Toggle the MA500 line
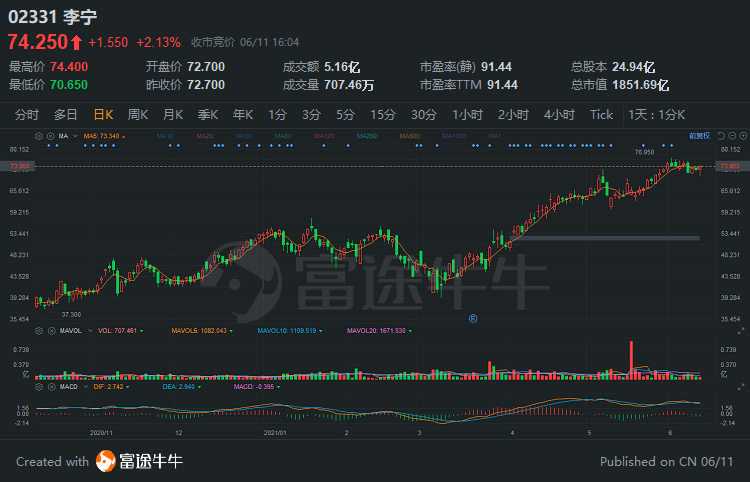The height and width of the screenshot is (482, 750). 410,136
